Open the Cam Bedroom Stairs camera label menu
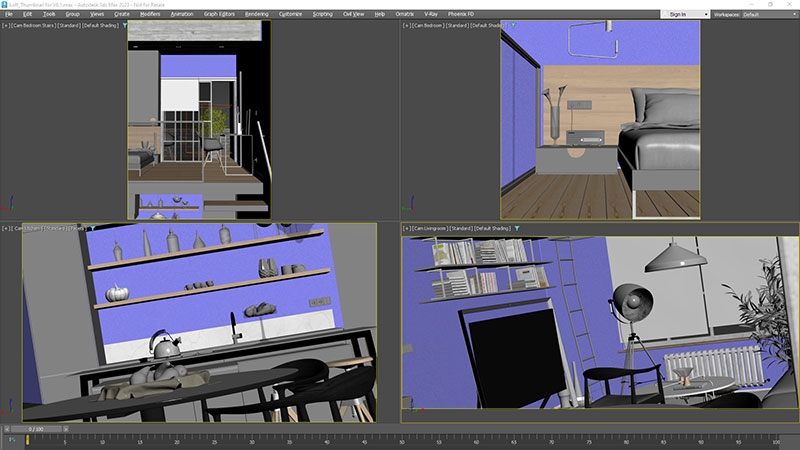800x450 pixels. 33,26
